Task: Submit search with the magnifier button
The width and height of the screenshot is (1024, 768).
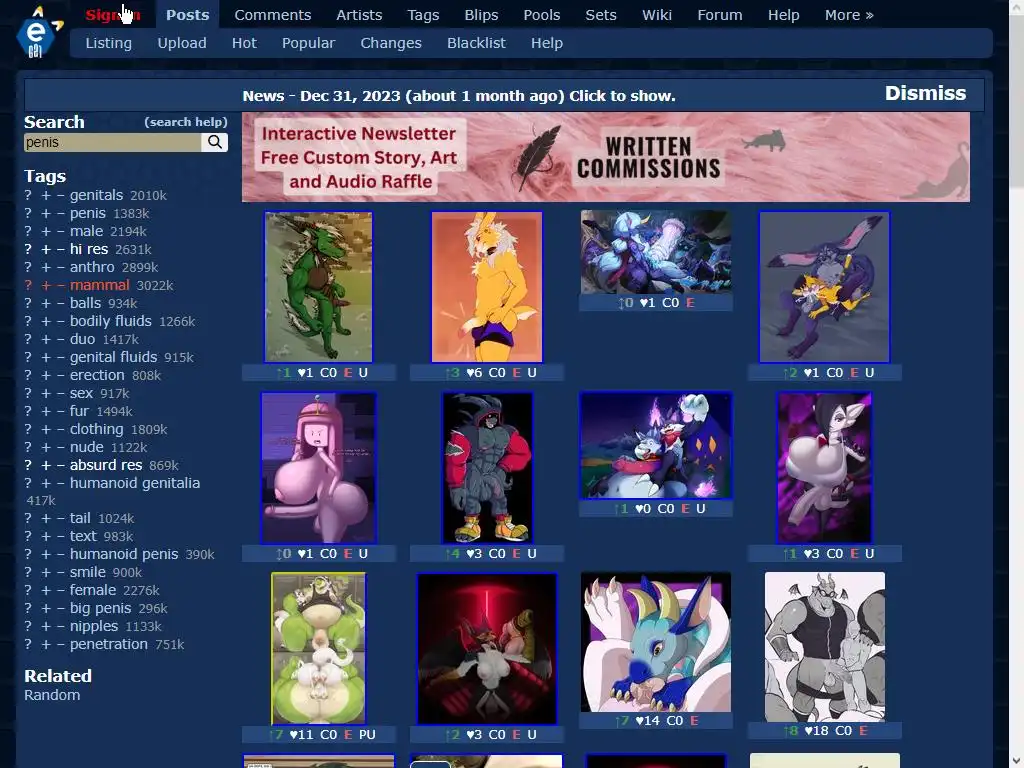Action: tap(214, 142)
